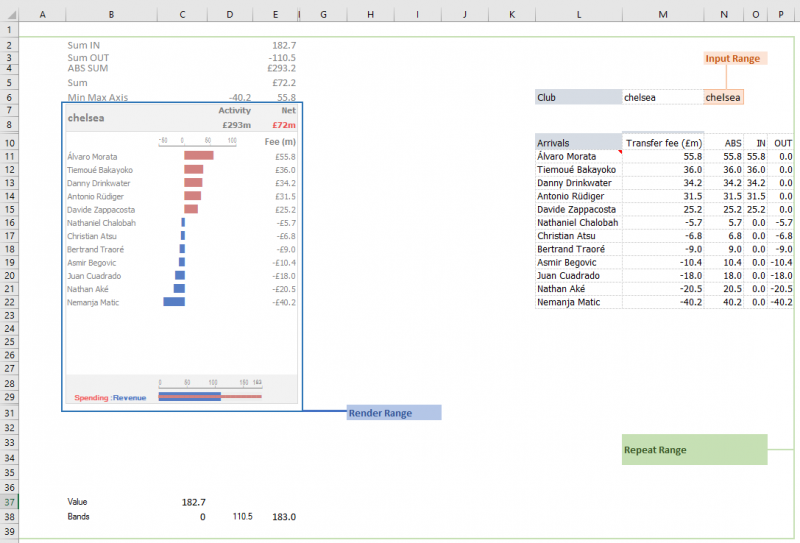Click the club input cell containing chelsea

click(x=660, y=97)
